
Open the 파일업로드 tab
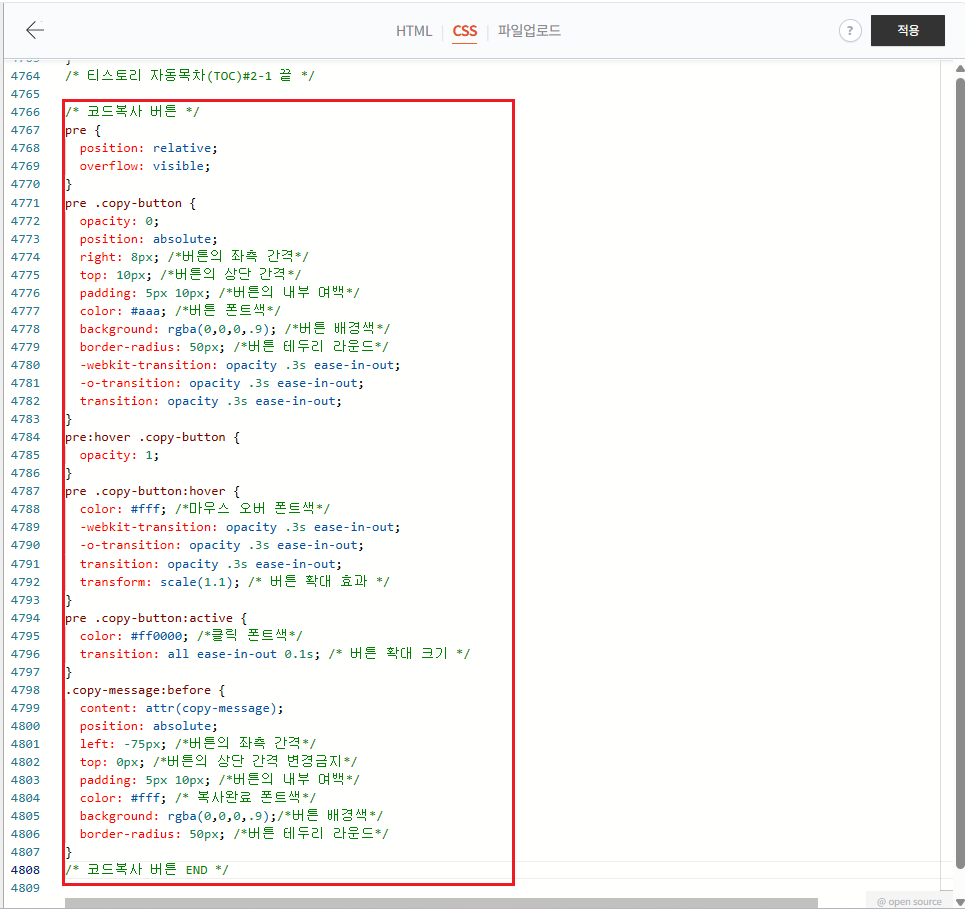pos(529,31)
